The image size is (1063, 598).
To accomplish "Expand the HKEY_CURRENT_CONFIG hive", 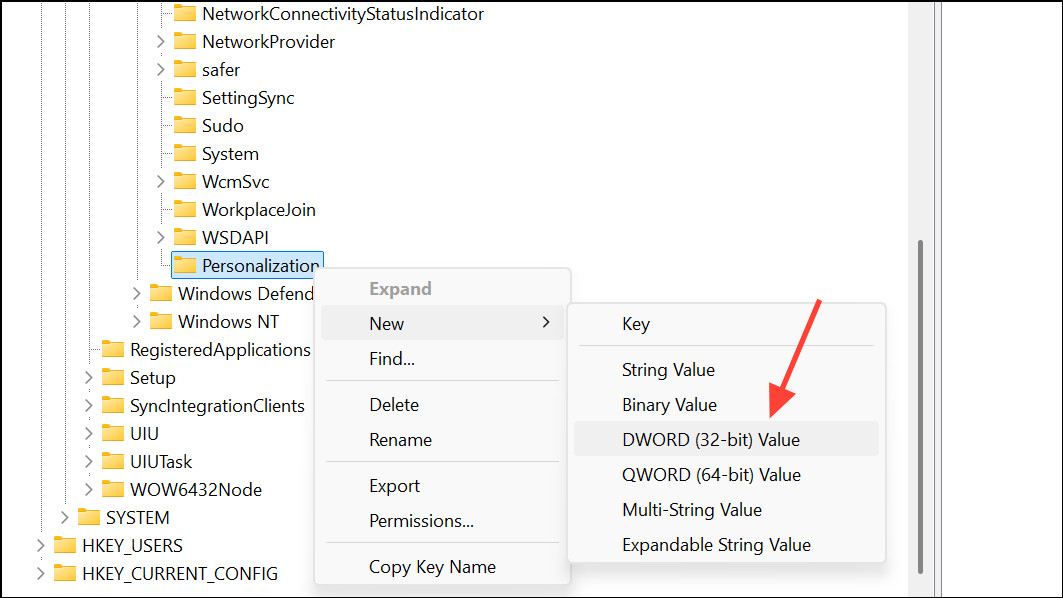I will (41, 574).
